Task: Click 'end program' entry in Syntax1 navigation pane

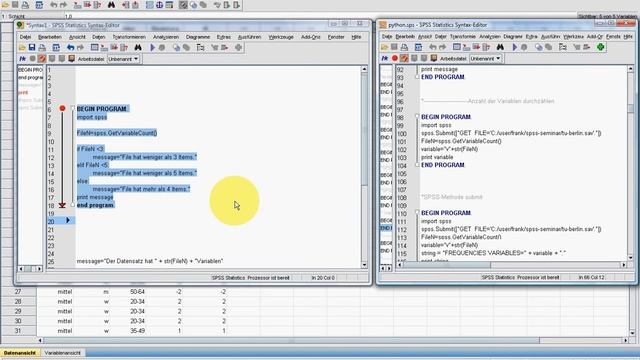Action: (x=30, y=78)
